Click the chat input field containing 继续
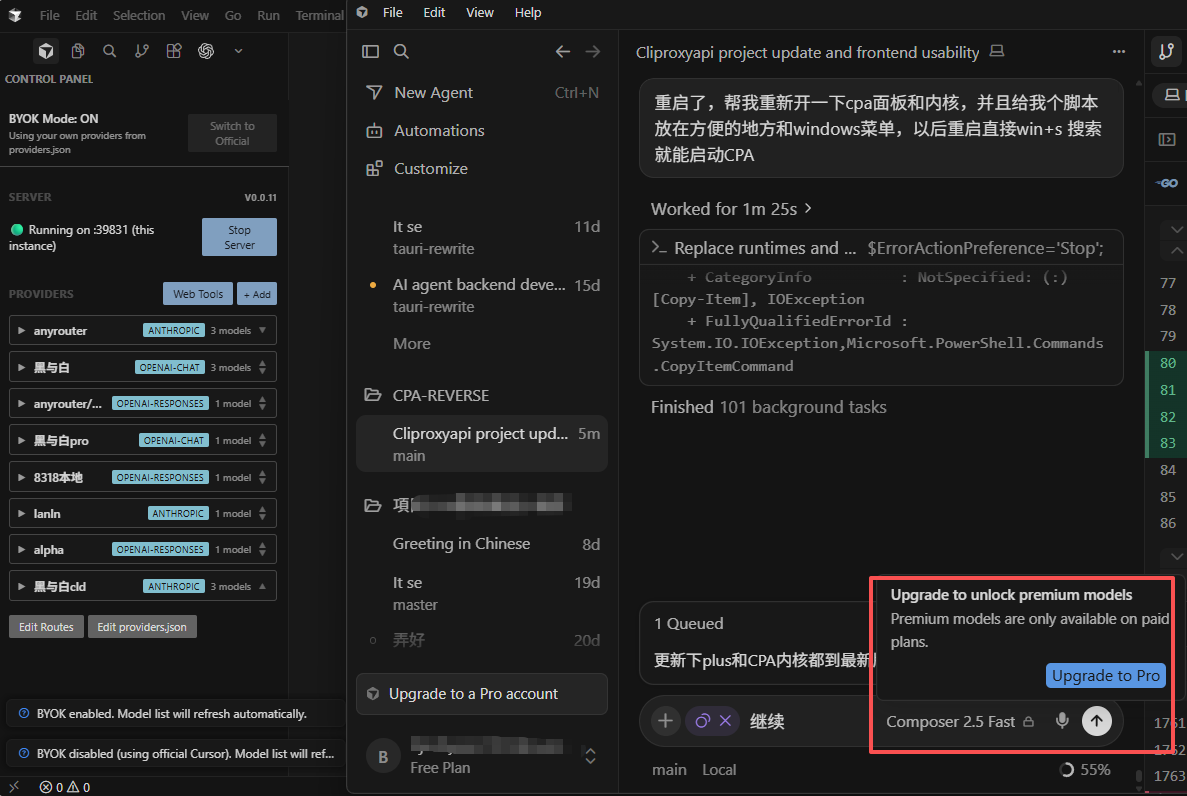This screenshot has width=1187, height=796. (x=810, y=721)
